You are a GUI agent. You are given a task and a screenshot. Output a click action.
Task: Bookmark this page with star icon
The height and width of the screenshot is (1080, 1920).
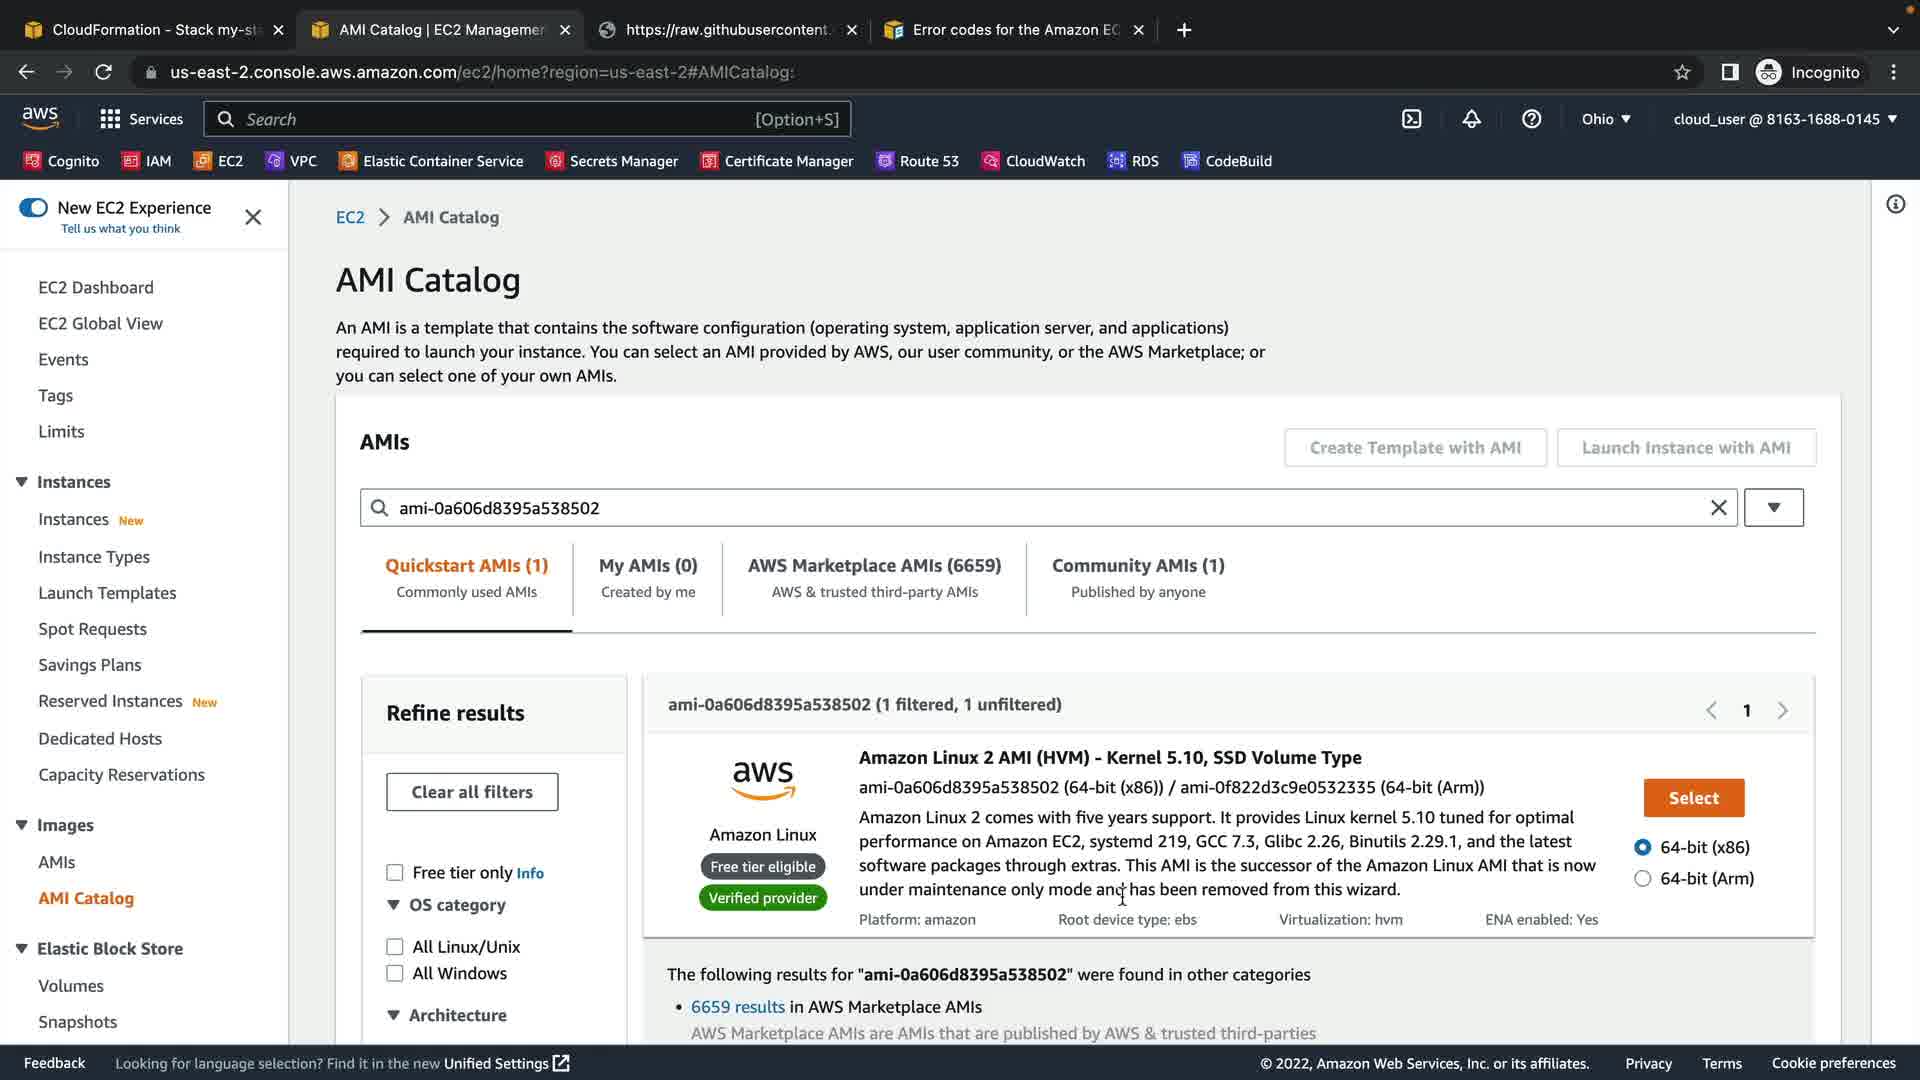1682,72
